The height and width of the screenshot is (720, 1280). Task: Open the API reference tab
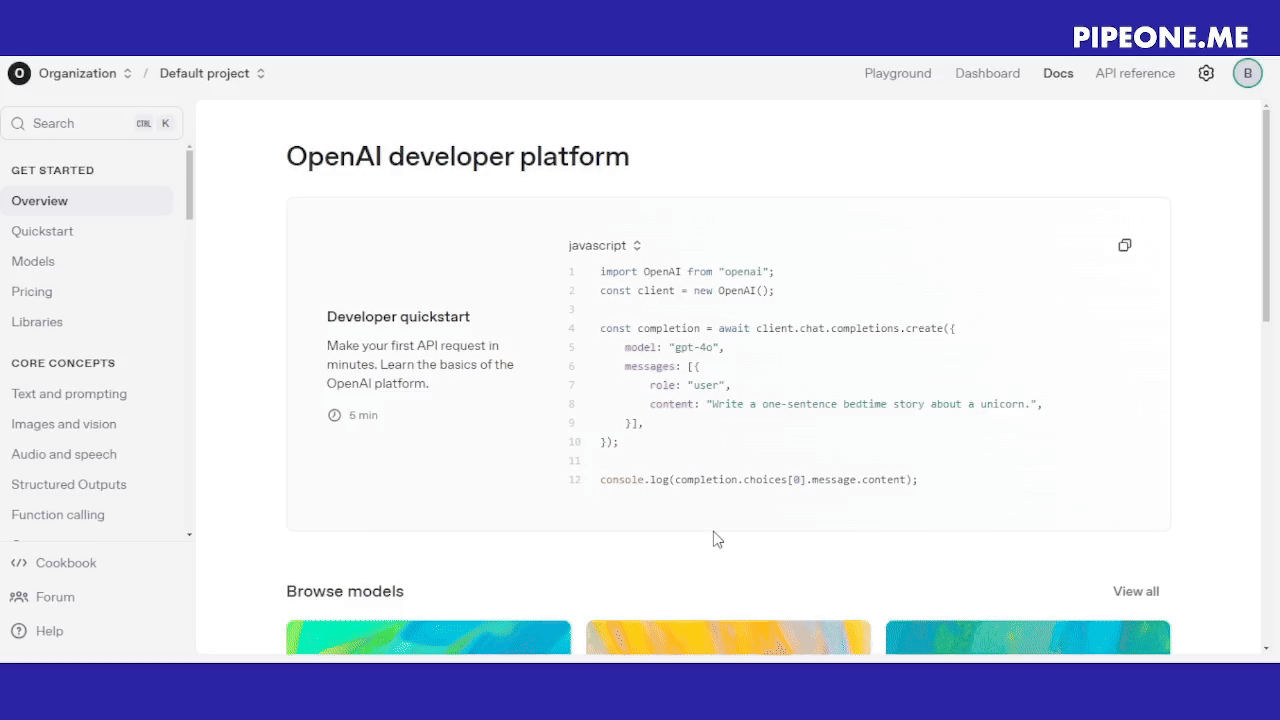1135,73
